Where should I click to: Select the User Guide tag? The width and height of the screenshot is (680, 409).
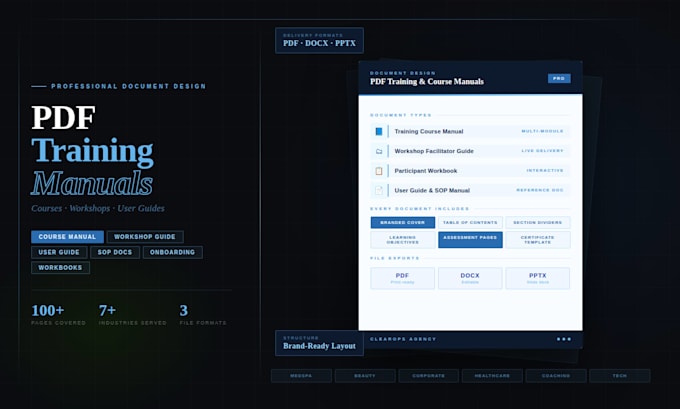[59, 252]
